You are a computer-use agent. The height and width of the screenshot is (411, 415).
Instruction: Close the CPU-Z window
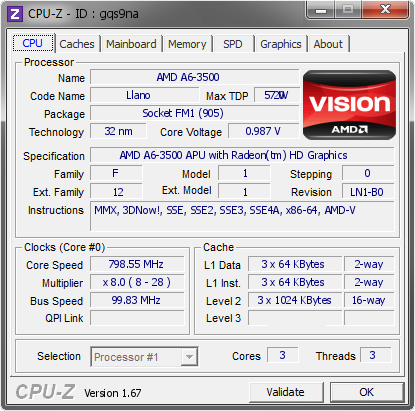[x=385, y=10]
